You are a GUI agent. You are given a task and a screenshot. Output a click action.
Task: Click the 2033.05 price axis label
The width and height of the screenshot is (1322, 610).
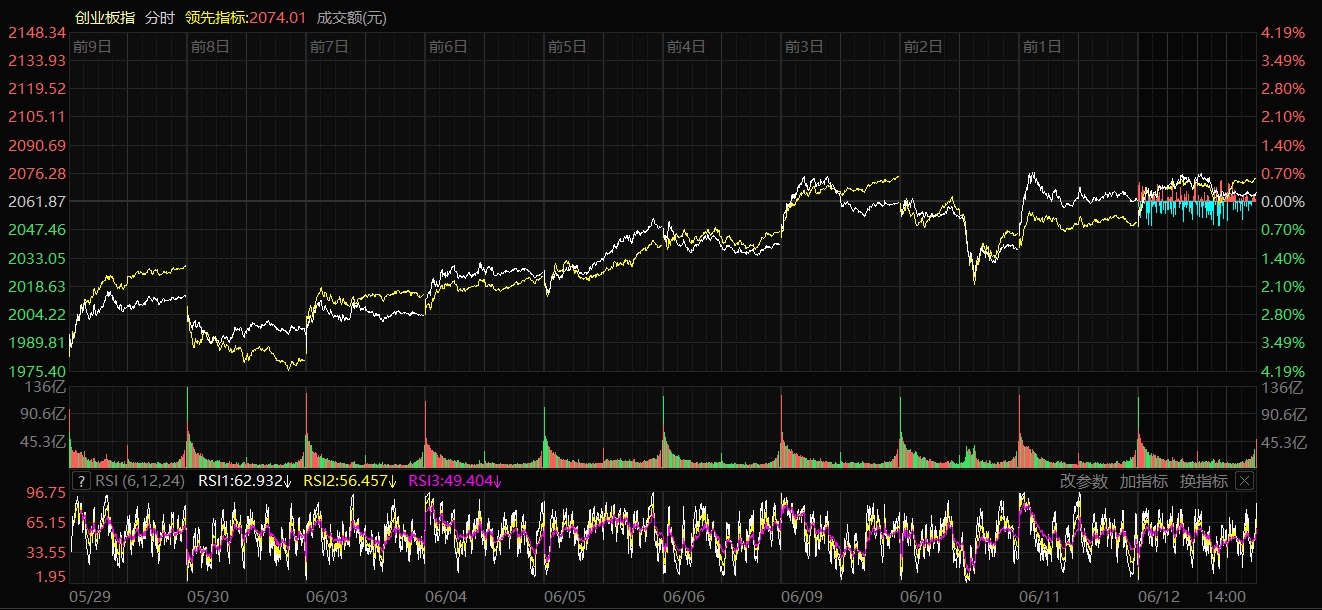click(x=37, y=259)
